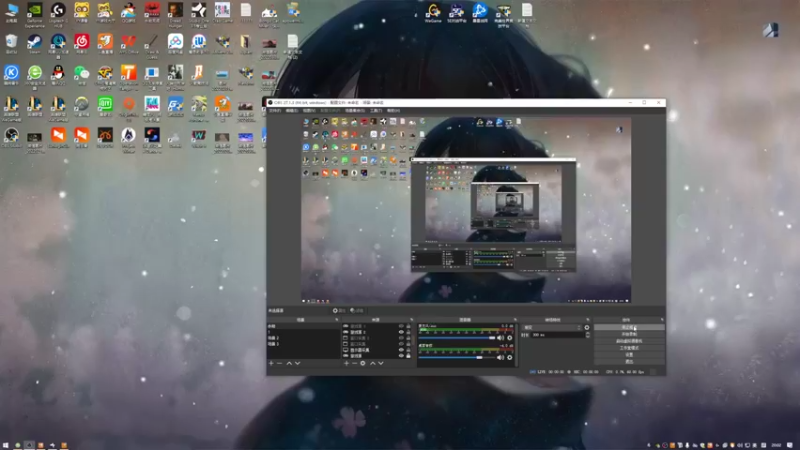Open the View (视图) menu in OBS
The image size is (800, 450).
309,111
